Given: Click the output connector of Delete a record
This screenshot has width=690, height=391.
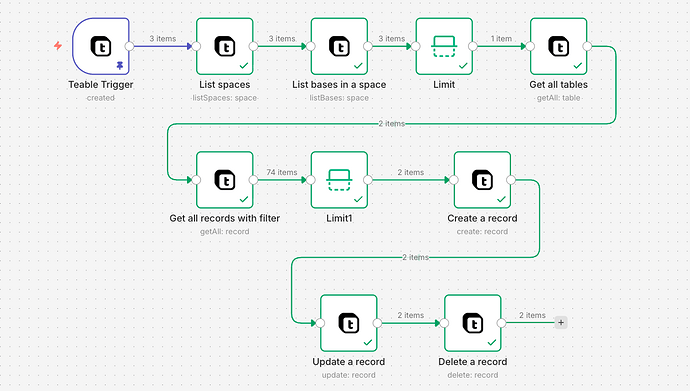Looking at the screenshot, I should click(501, 323).
